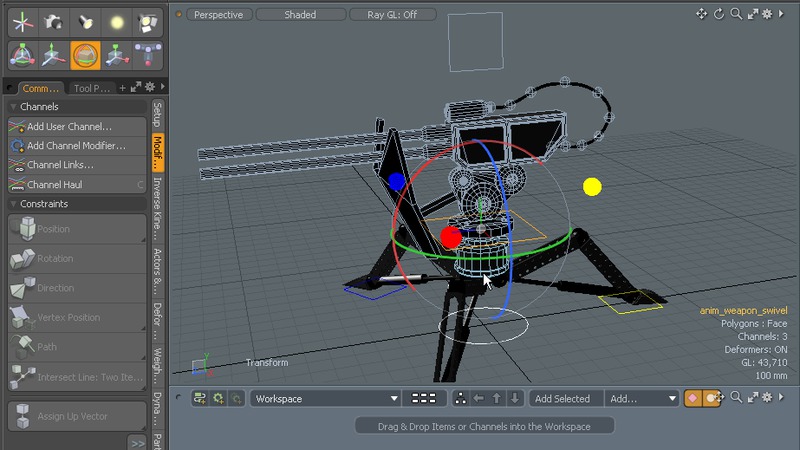Click Intersect Line: Two Items
The height and width of the screenshot is (450, 800).
click(x=77, y=377)
